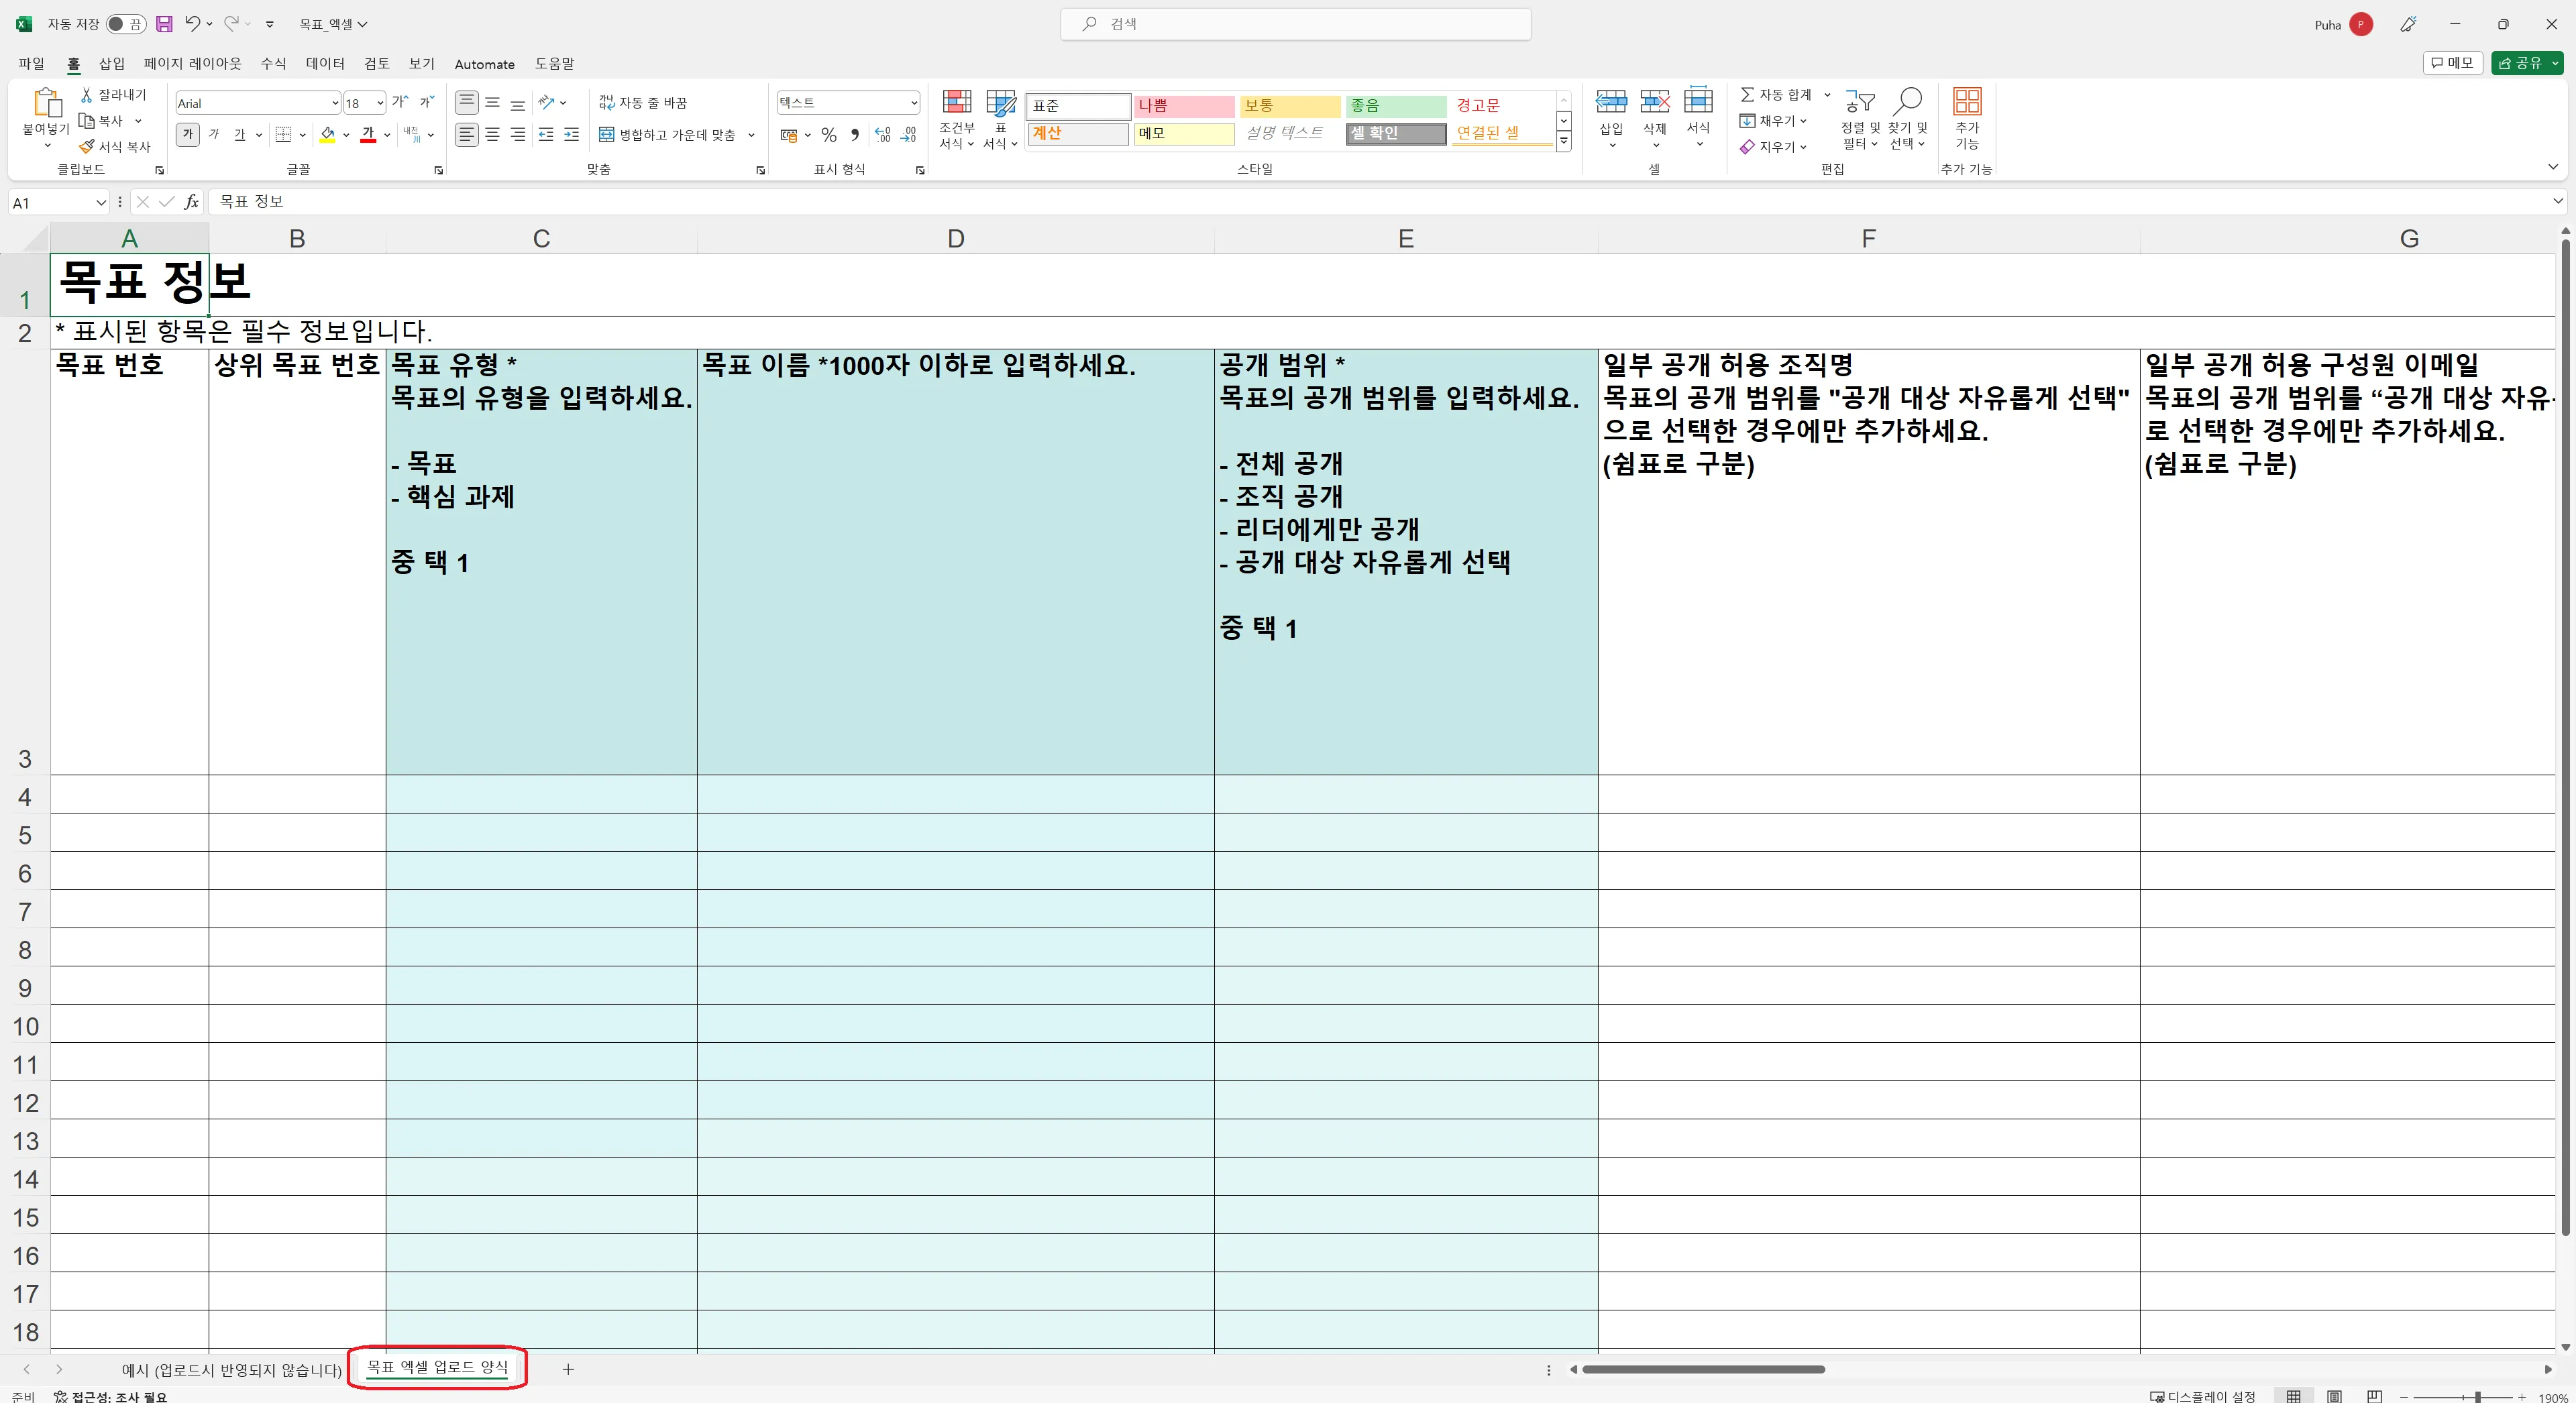This screenshot has width=2576, height=1403.
Task: Open the font size 18 dropdown
Action: [380, 103]
